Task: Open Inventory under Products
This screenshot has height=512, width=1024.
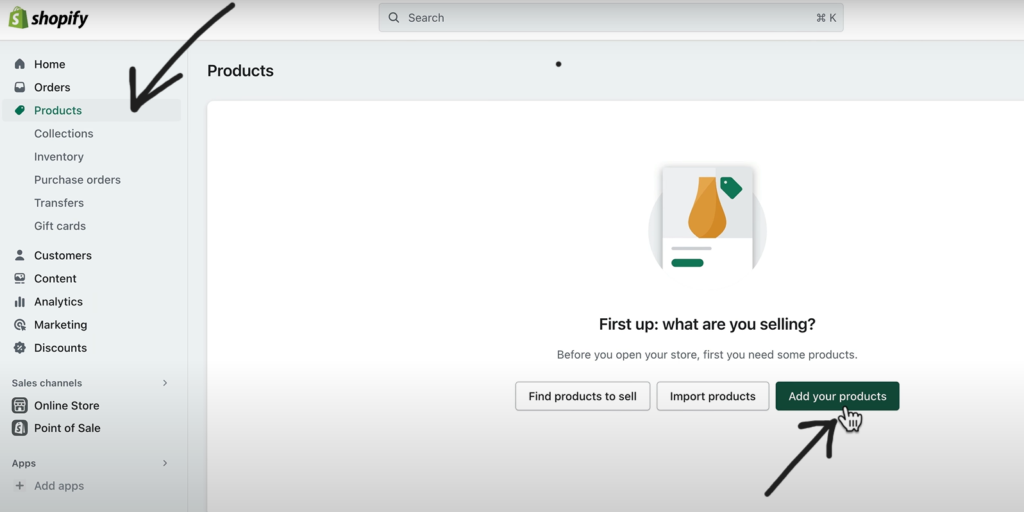Action: coord(59,157)
